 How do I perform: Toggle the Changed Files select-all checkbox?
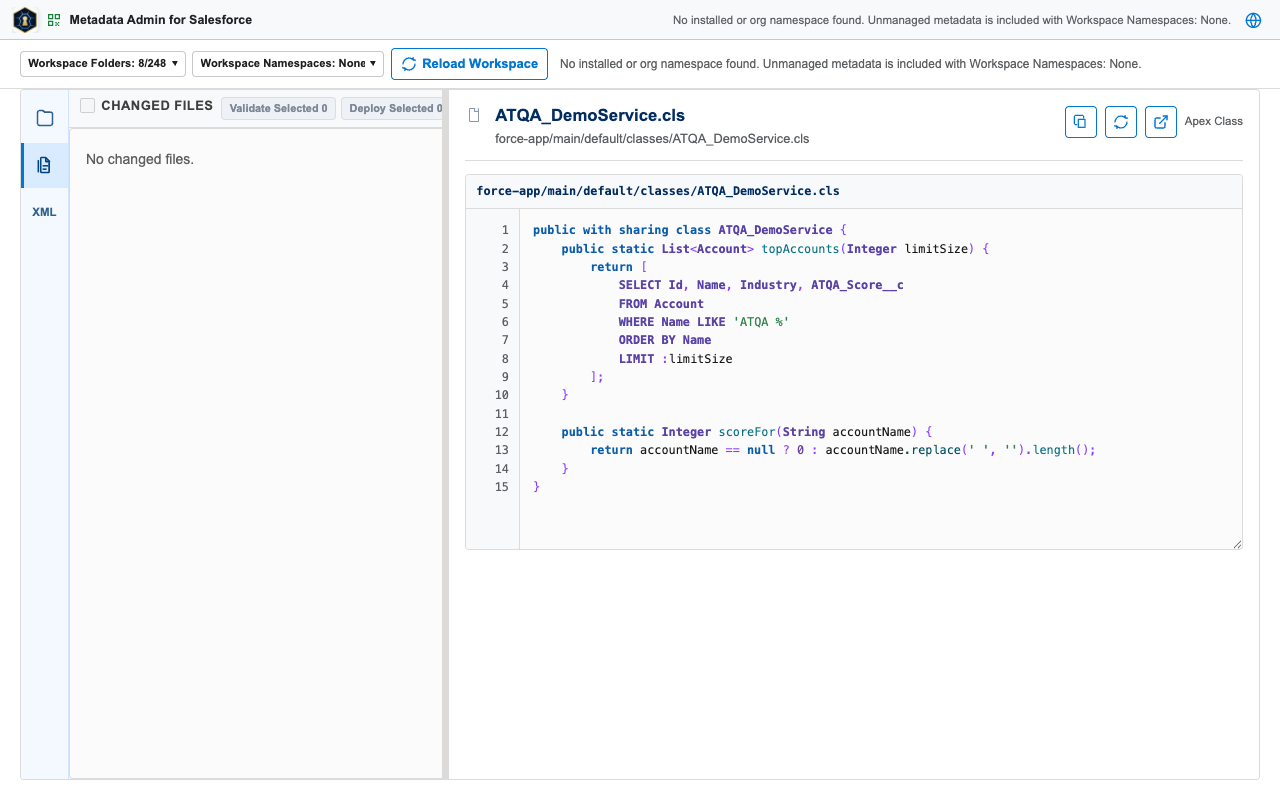point(88,106)
